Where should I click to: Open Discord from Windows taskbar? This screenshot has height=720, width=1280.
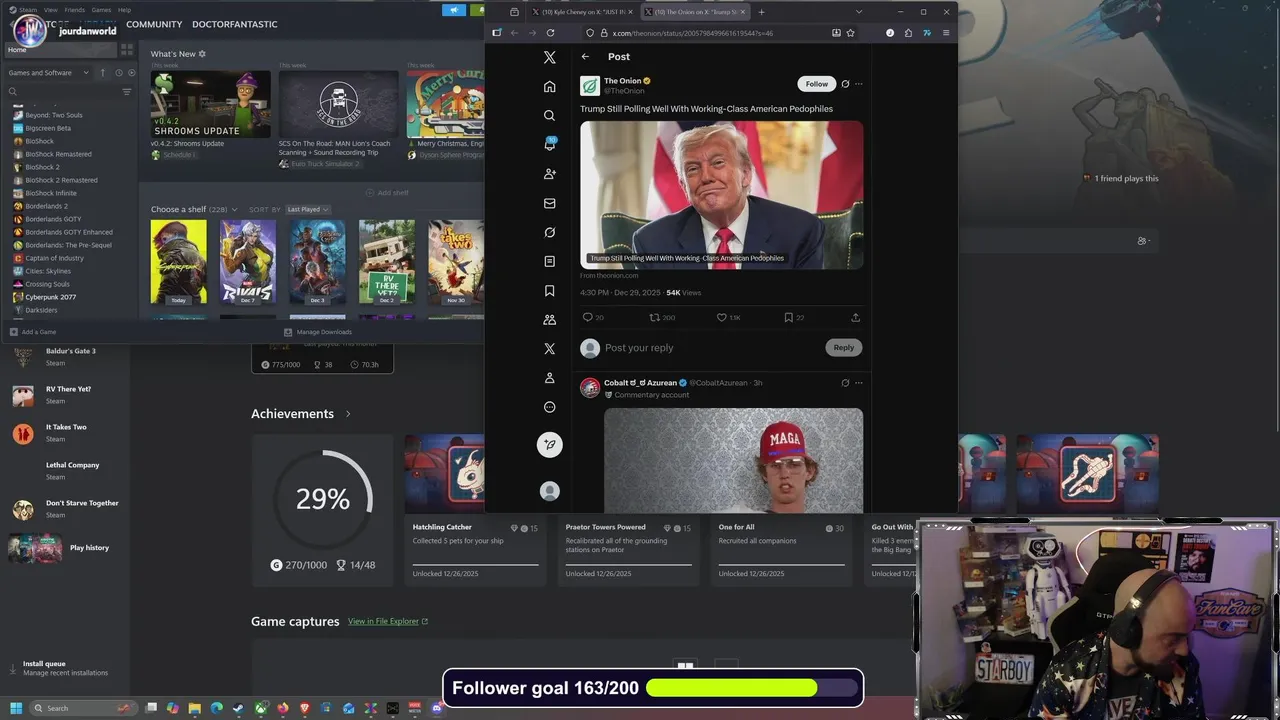[x=436, y=708]
